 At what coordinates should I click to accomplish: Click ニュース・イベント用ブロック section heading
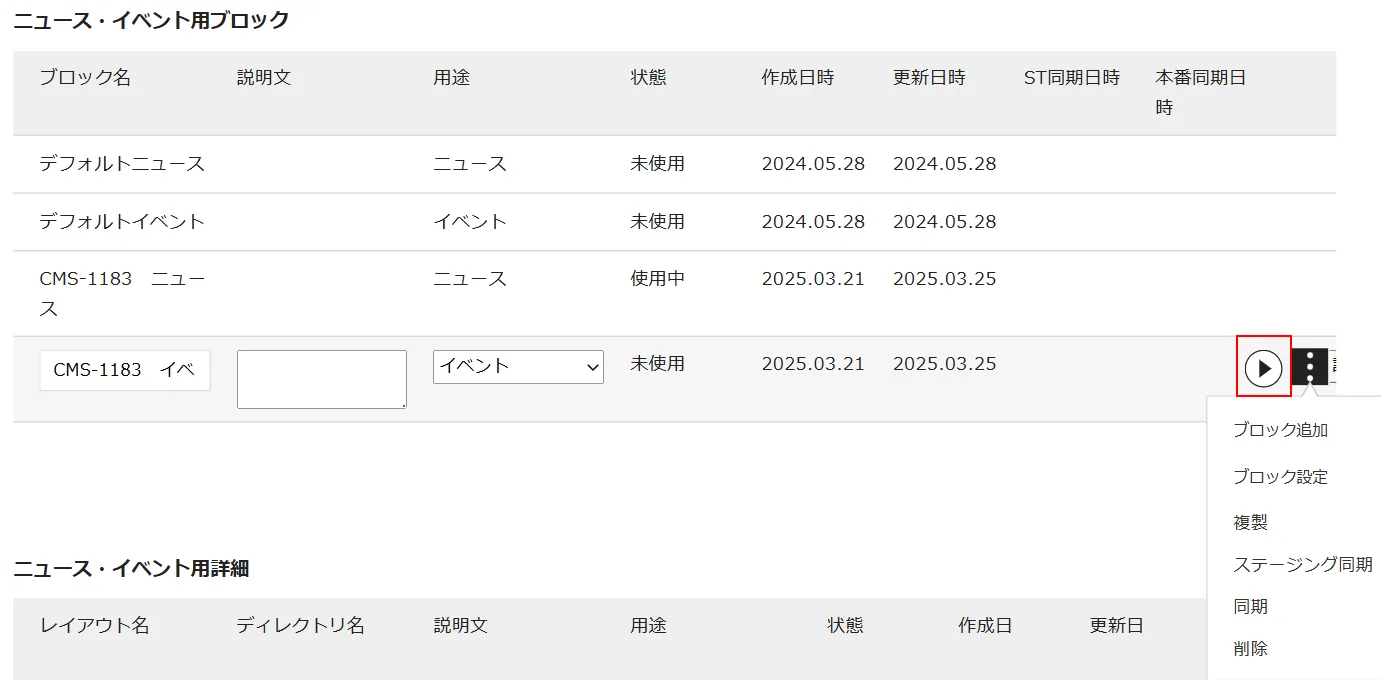click(151, 20)
